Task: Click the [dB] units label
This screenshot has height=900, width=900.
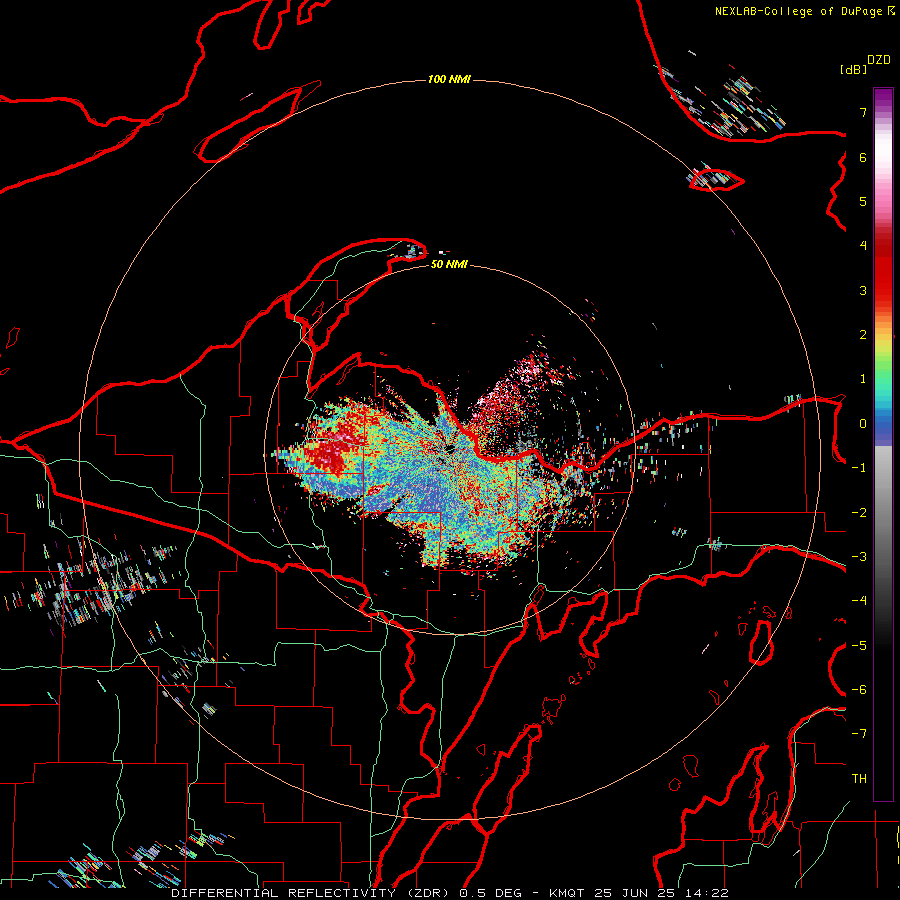Action: pos(854,69)
